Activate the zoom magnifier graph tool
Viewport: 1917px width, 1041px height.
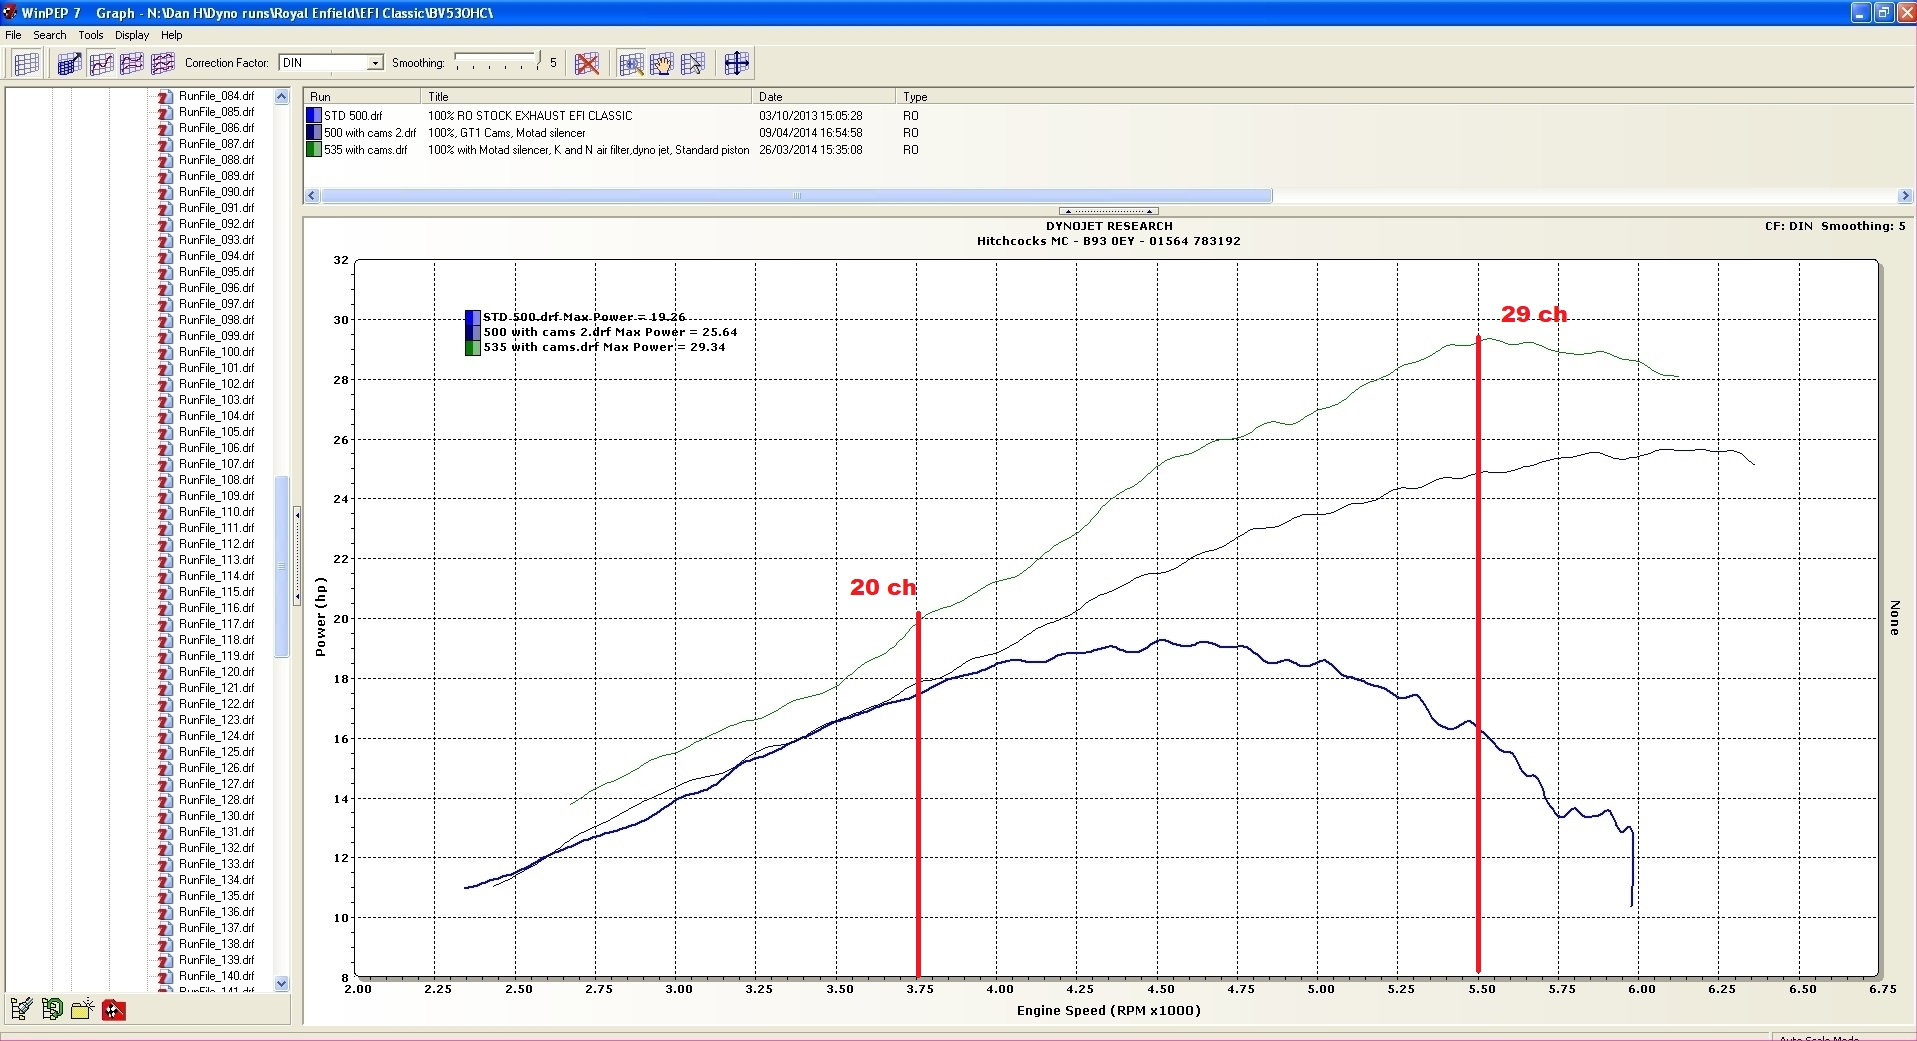(631, 64)
